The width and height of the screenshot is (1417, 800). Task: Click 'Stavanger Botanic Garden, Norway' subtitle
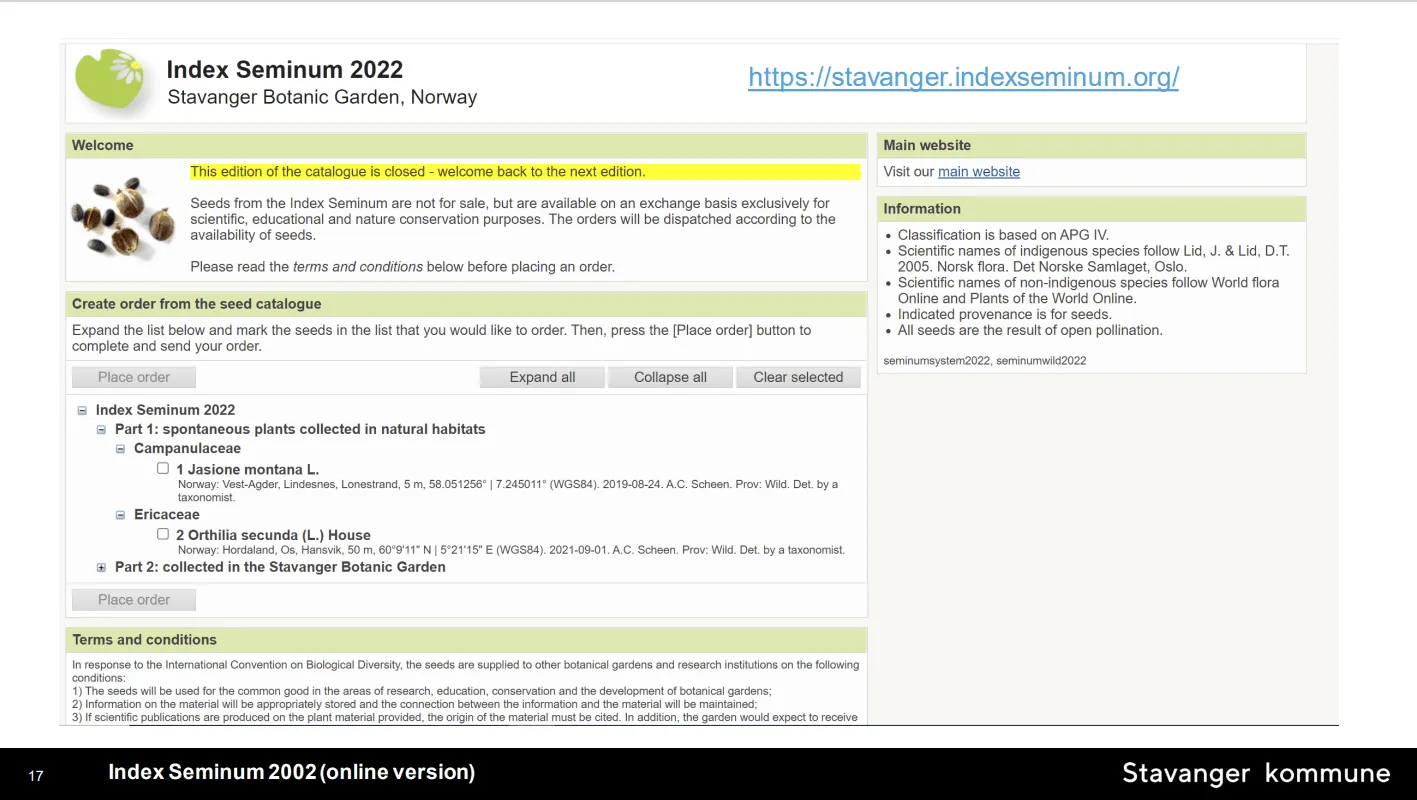coord(322,98)
